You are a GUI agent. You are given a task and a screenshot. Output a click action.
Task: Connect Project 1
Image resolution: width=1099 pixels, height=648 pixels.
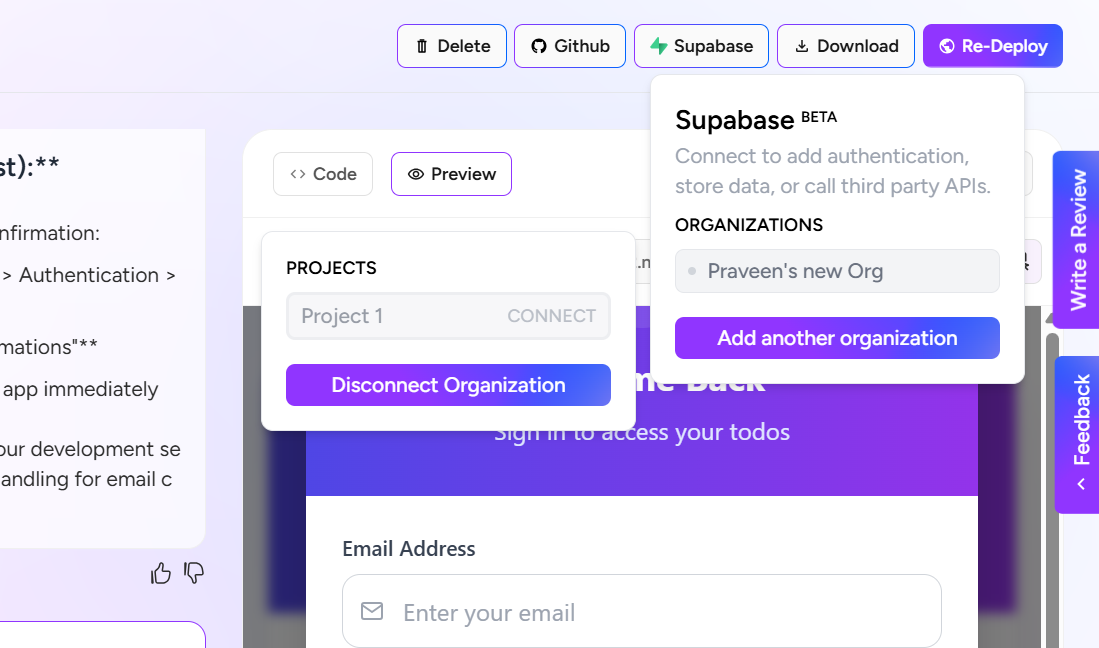tap(552, 316)
